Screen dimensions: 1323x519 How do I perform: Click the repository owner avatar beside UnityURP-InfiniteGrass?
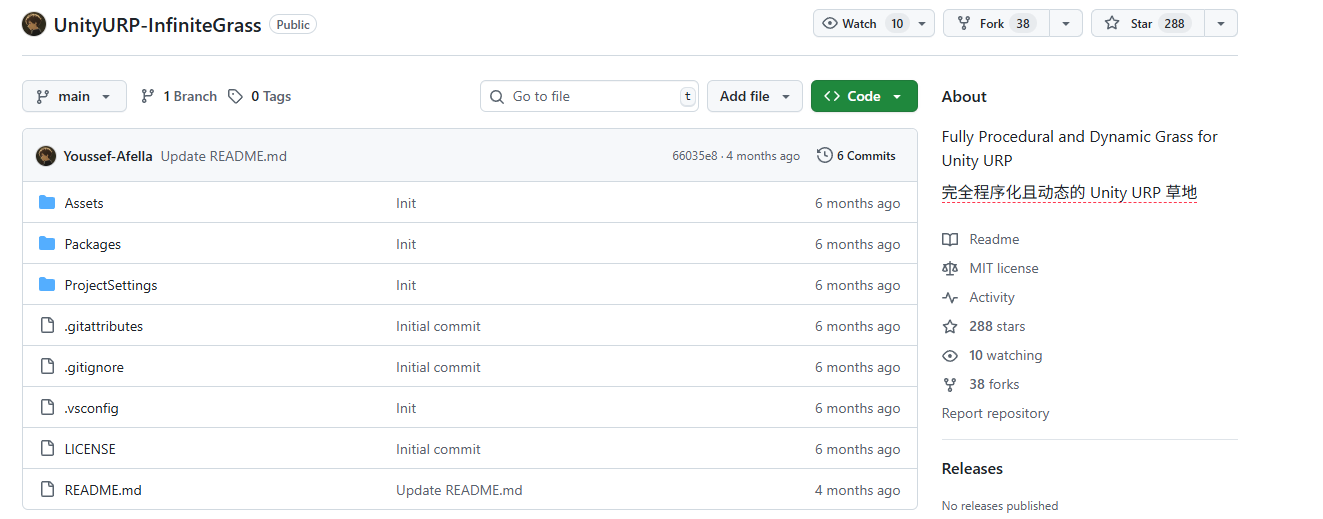34,24
